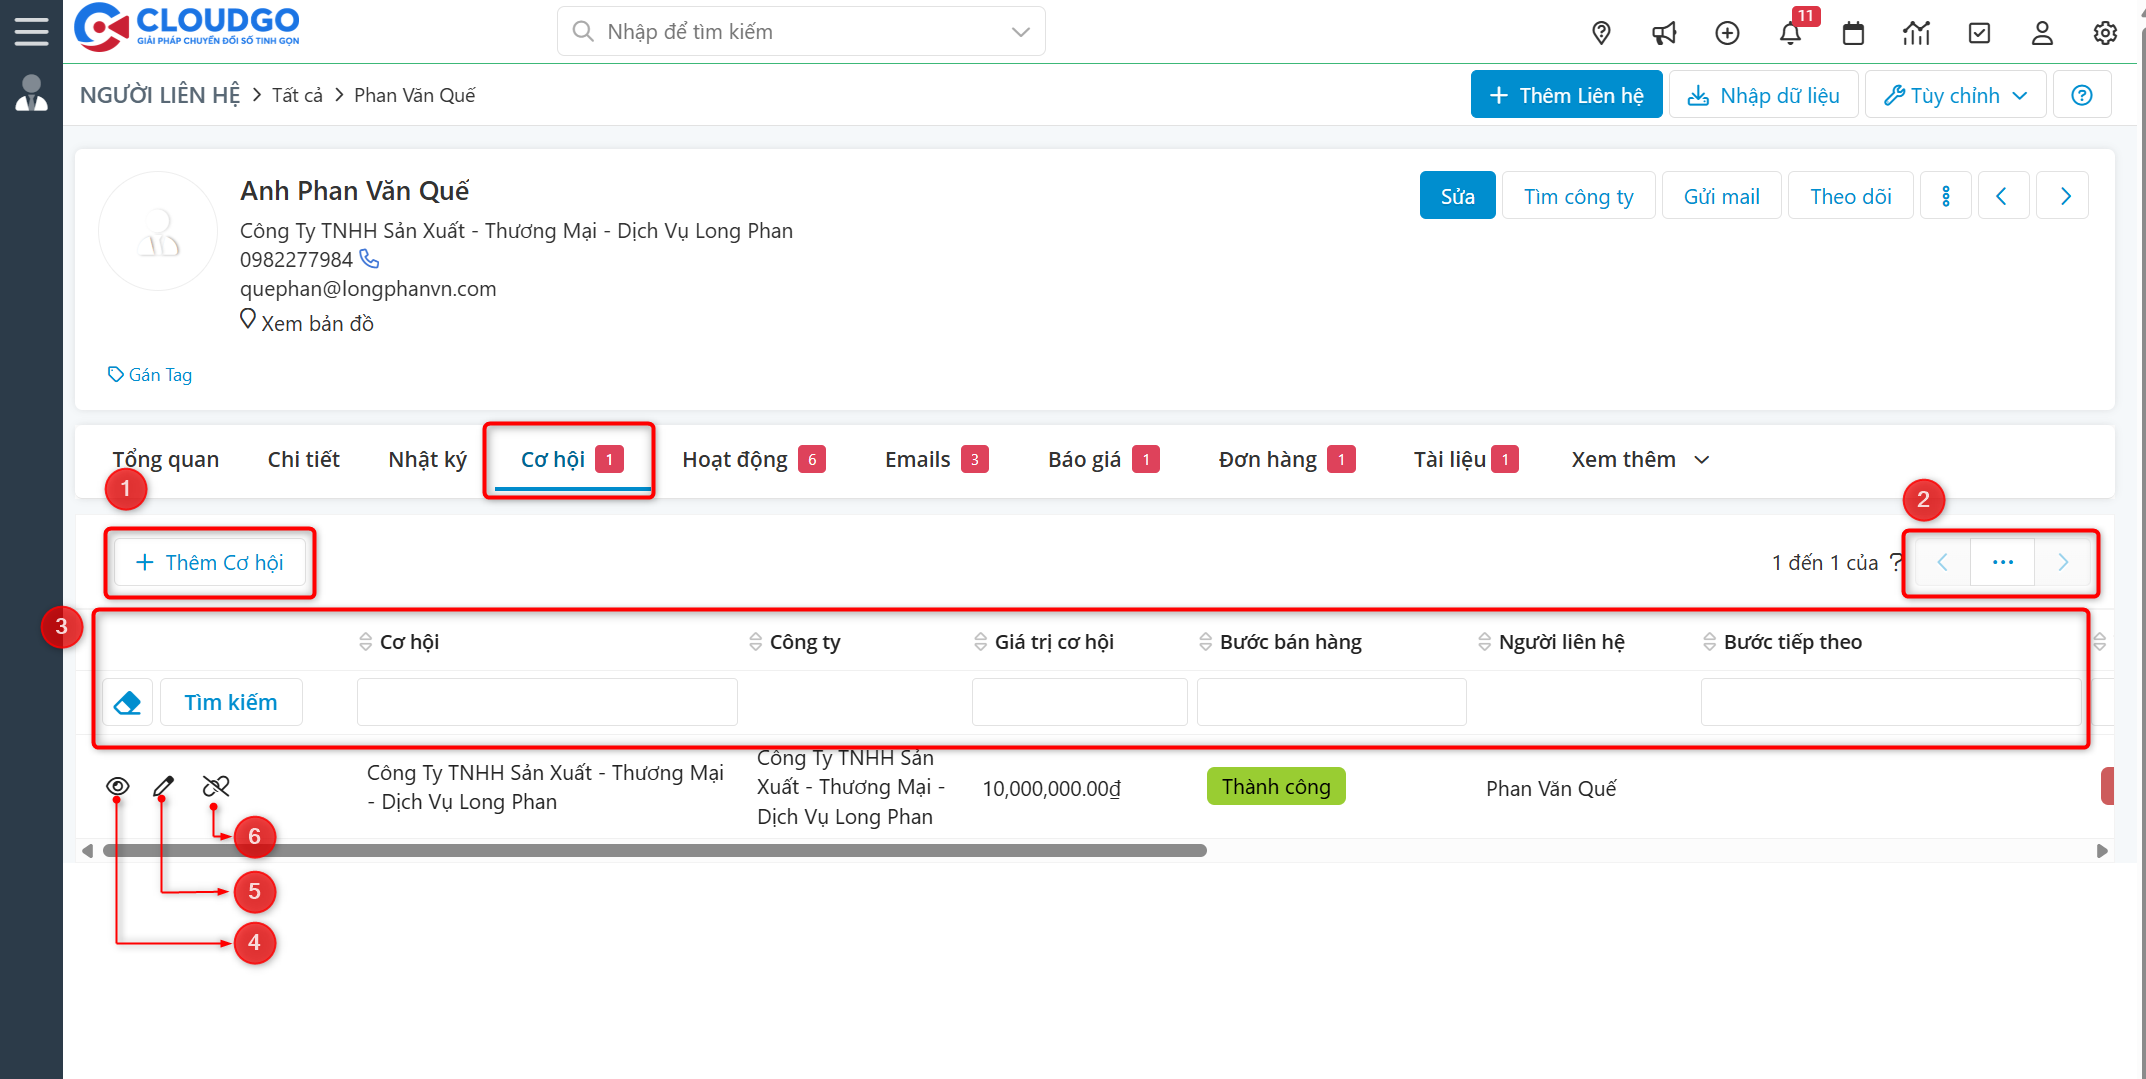Image resolution: width=2146 pixels, height=1079 pixels.
Task: Click the Gửi mail button
Action: click(1721, 196)
